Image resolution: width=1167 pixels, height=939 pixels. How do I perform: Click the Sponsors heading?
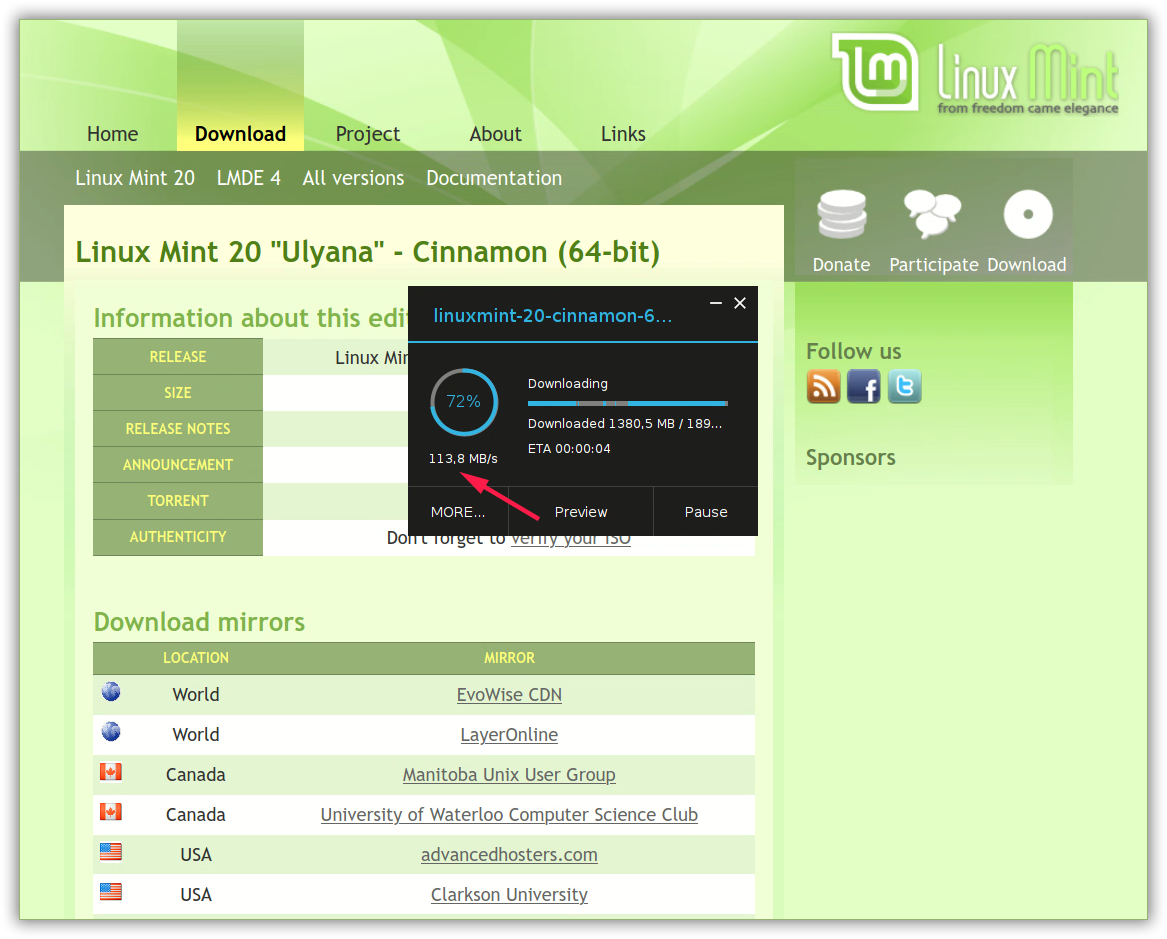click(x=851, y=458)
